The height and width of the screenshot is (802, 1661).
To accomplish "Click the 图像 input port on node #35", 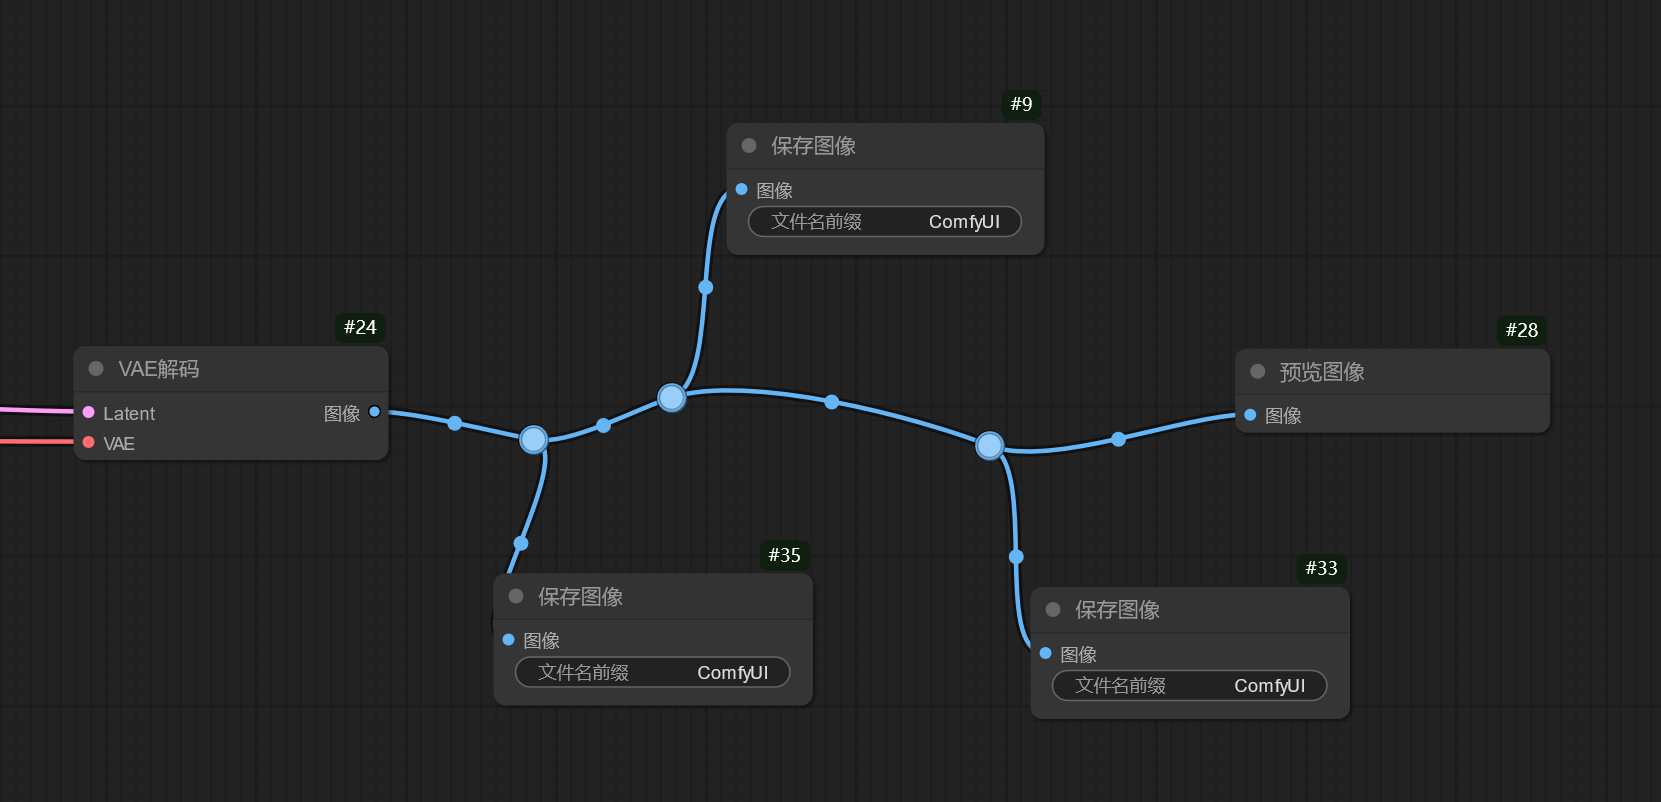I will 509,640.
